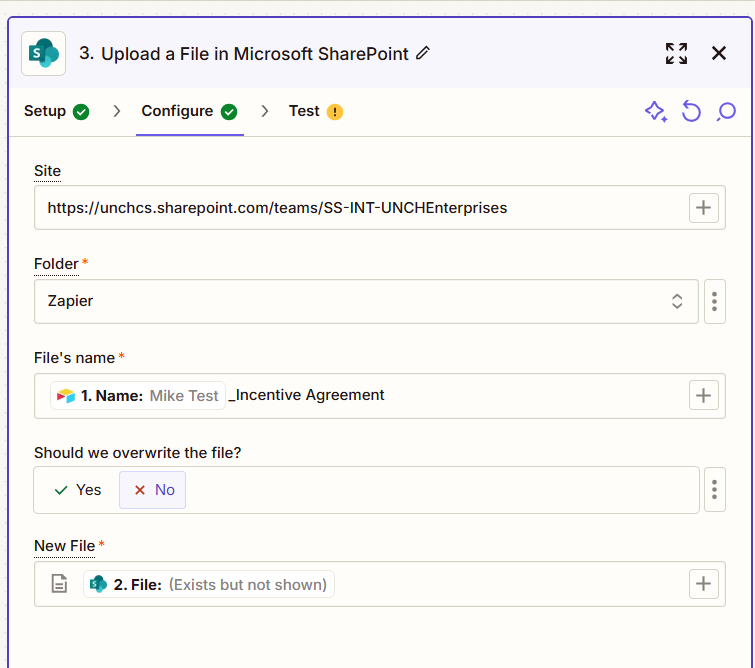Click the yellow warning icon beside Test

point(335,112)
